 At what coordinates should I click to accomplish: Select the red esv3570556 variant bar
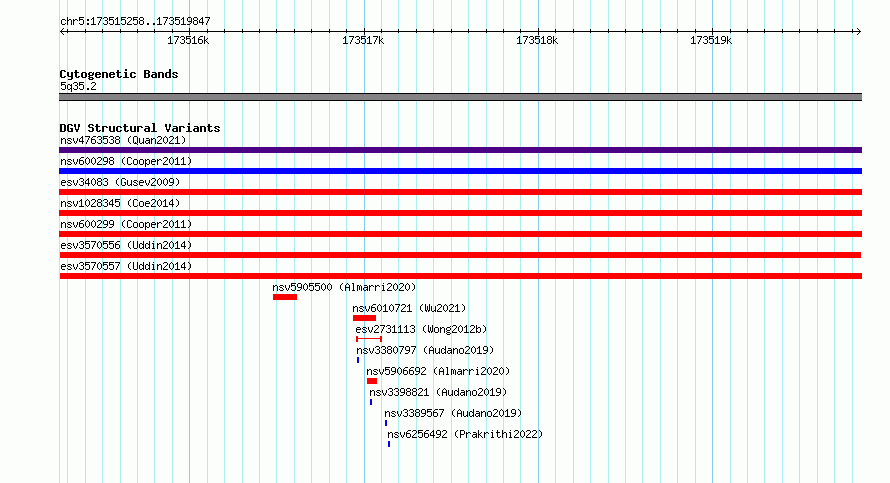pos(460,255)
